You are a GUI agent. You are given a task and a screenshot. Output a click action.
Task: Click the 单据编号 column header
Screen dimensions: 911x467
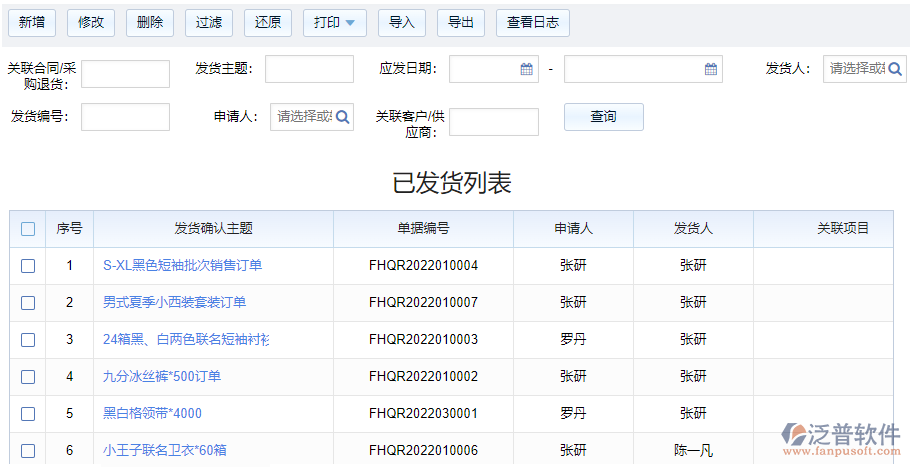(423, 229)
